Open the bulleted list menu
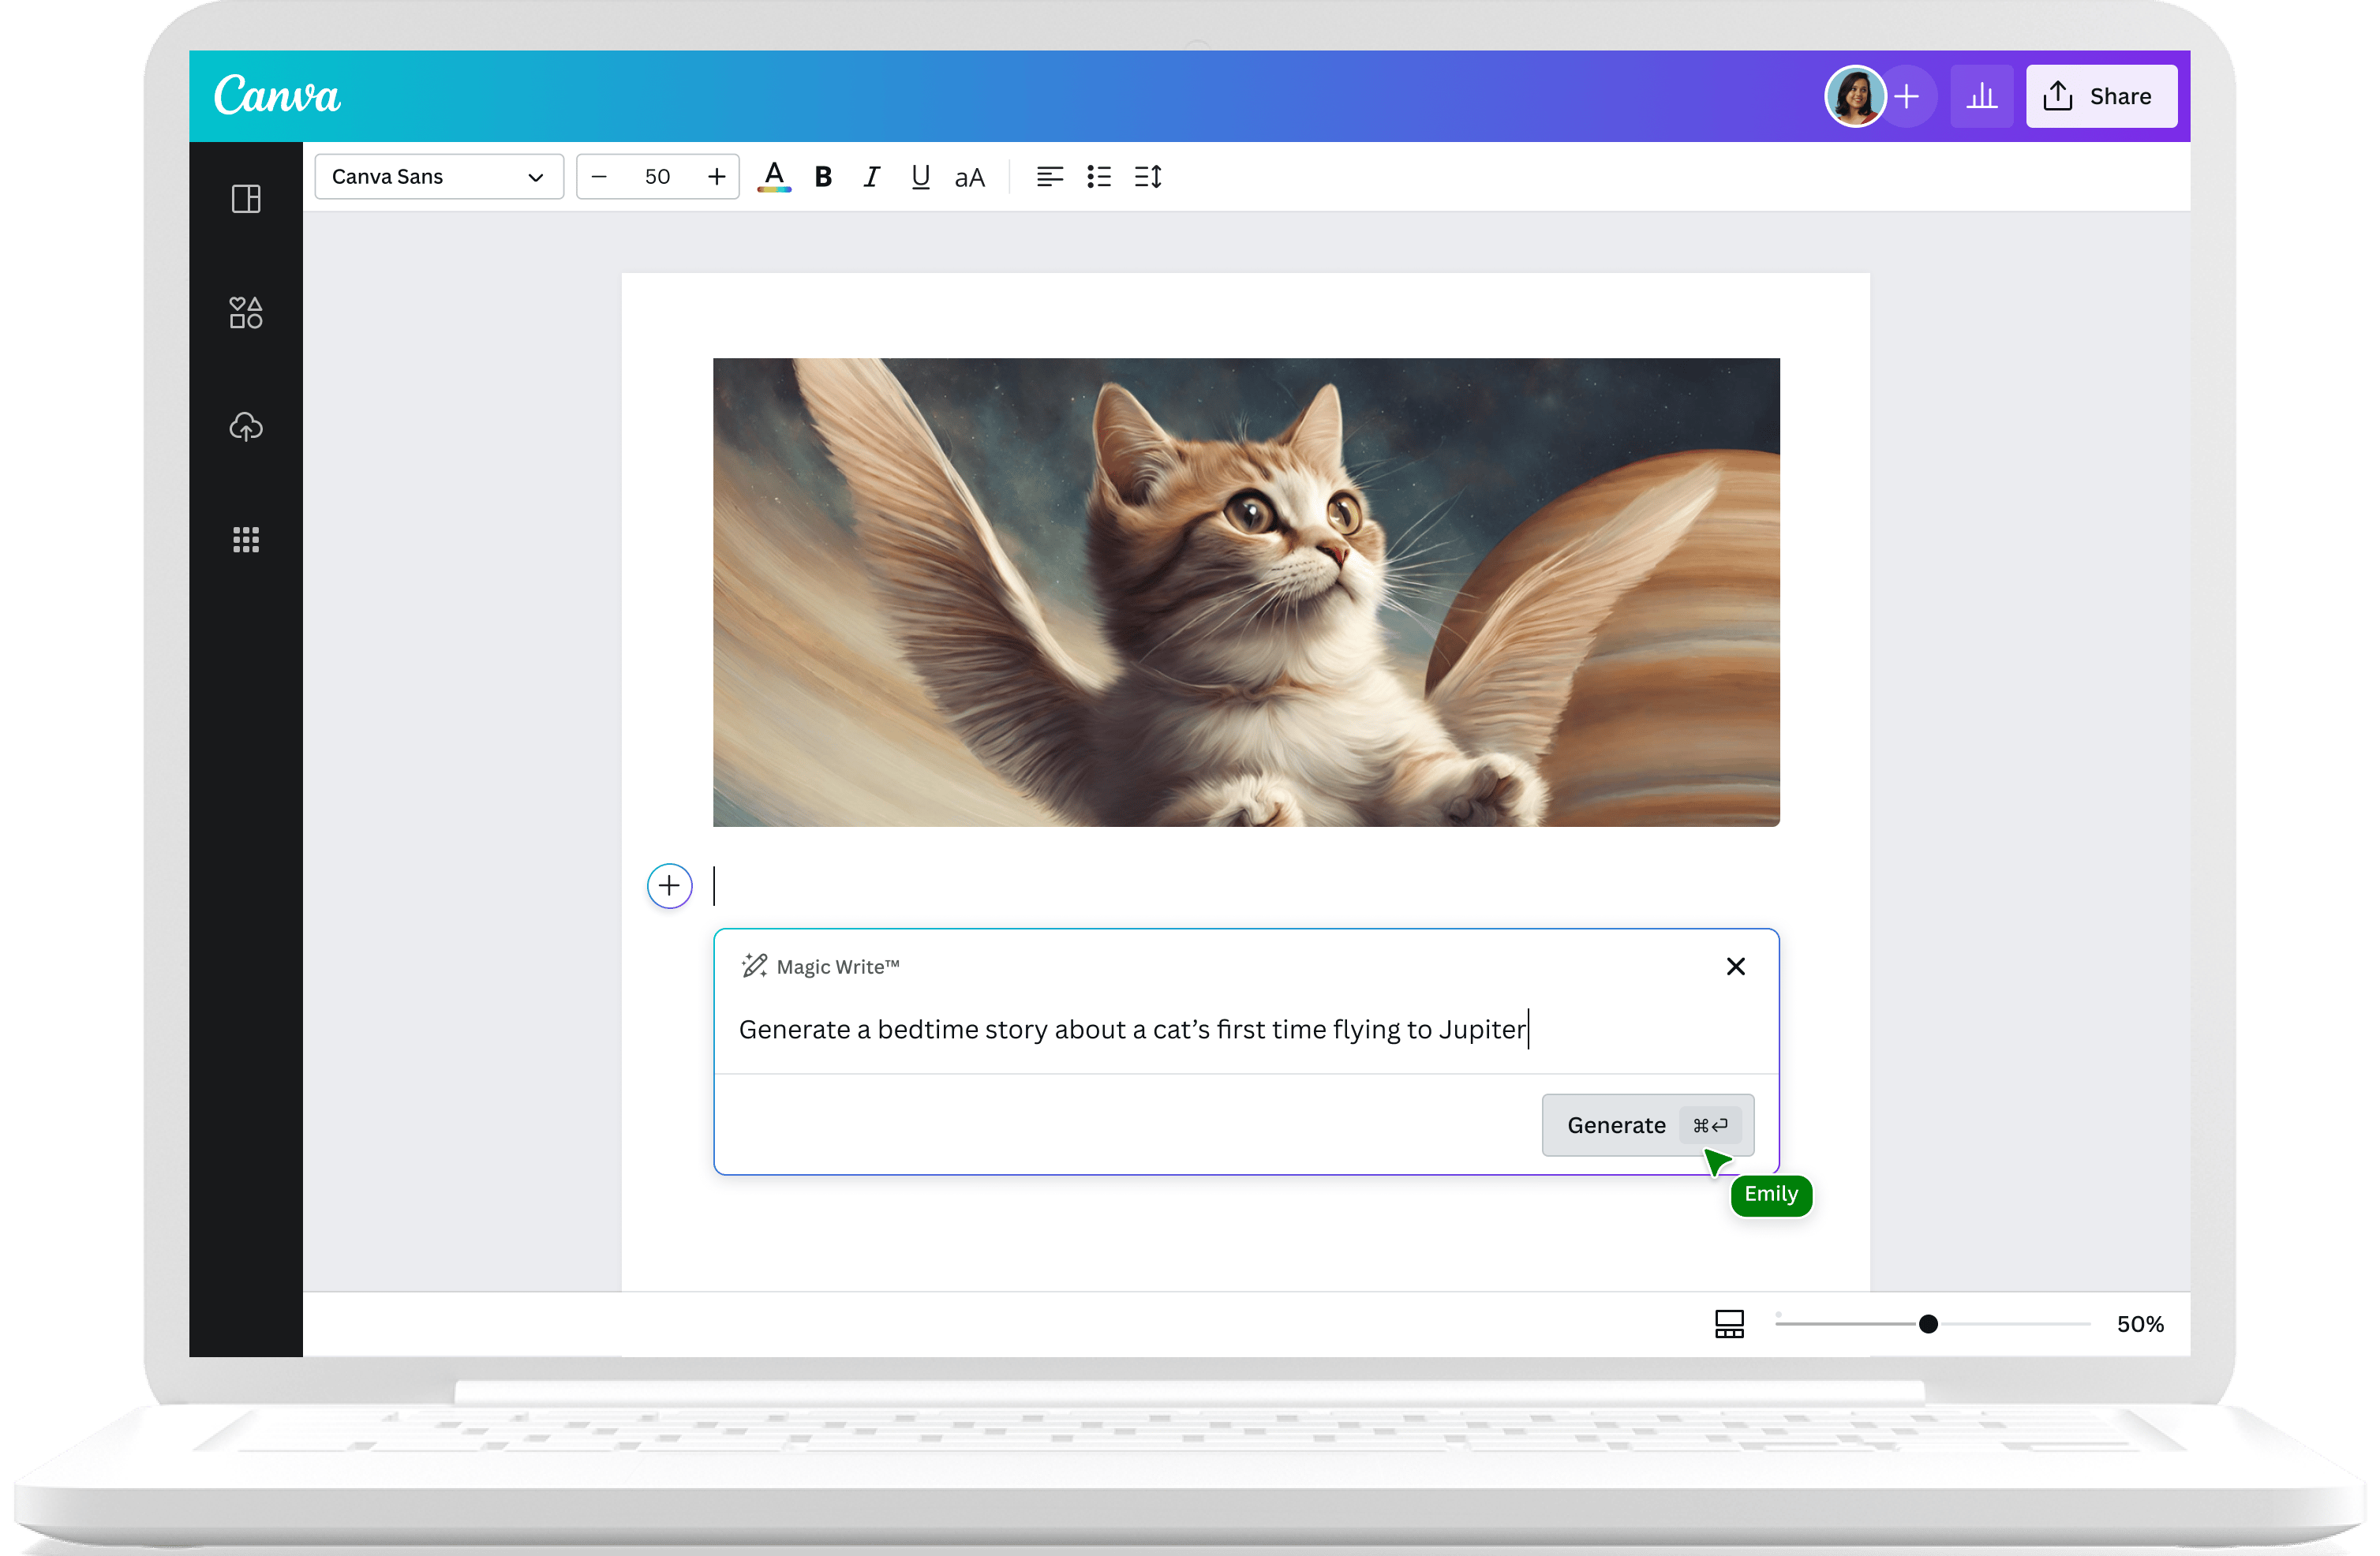The image size is (2380, 1556). tap(1098, 177)
